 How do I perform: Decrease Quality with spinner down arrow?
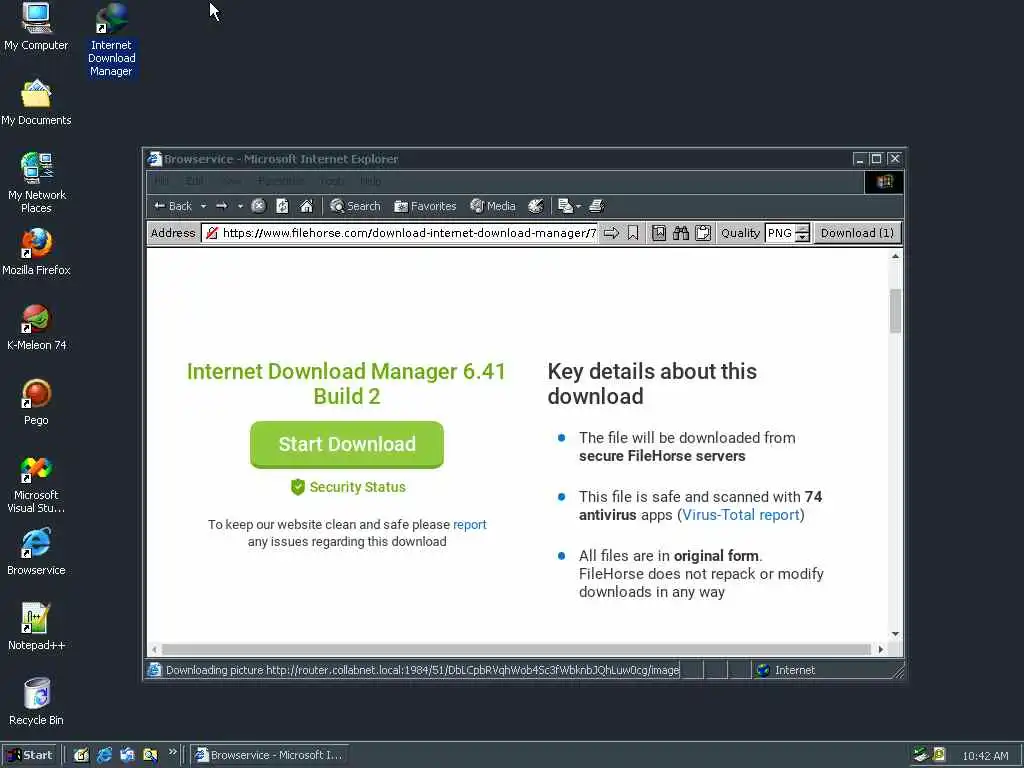click(x=803, y=238)
